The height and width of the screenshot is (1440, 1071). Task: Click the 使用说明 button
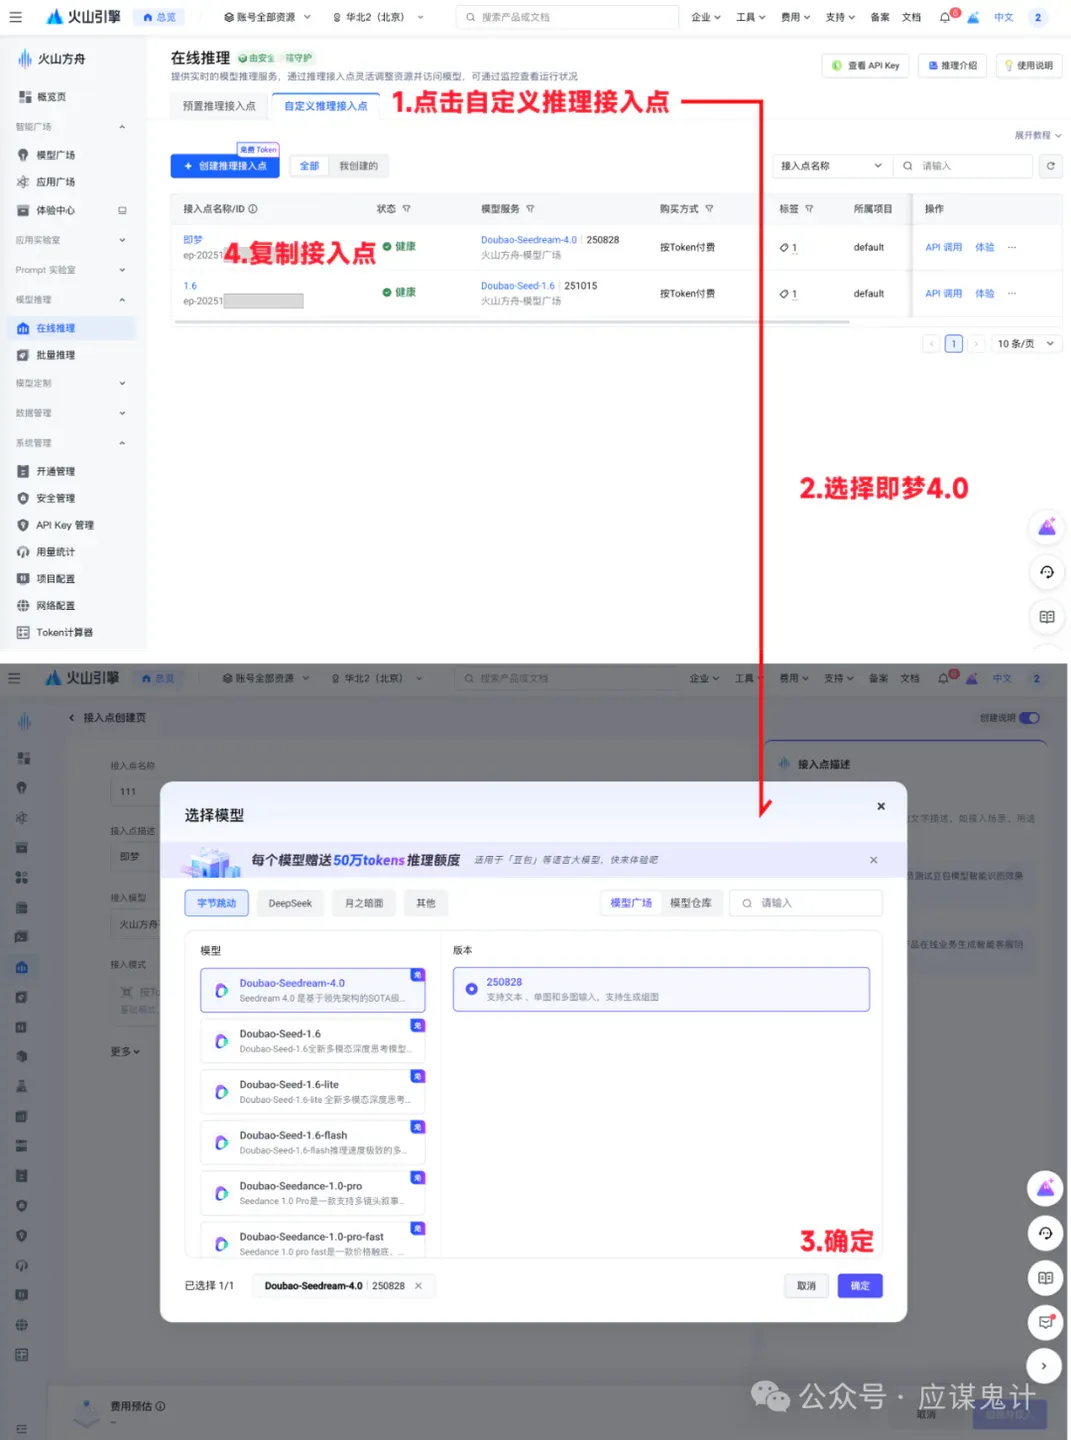(1028, 66)
